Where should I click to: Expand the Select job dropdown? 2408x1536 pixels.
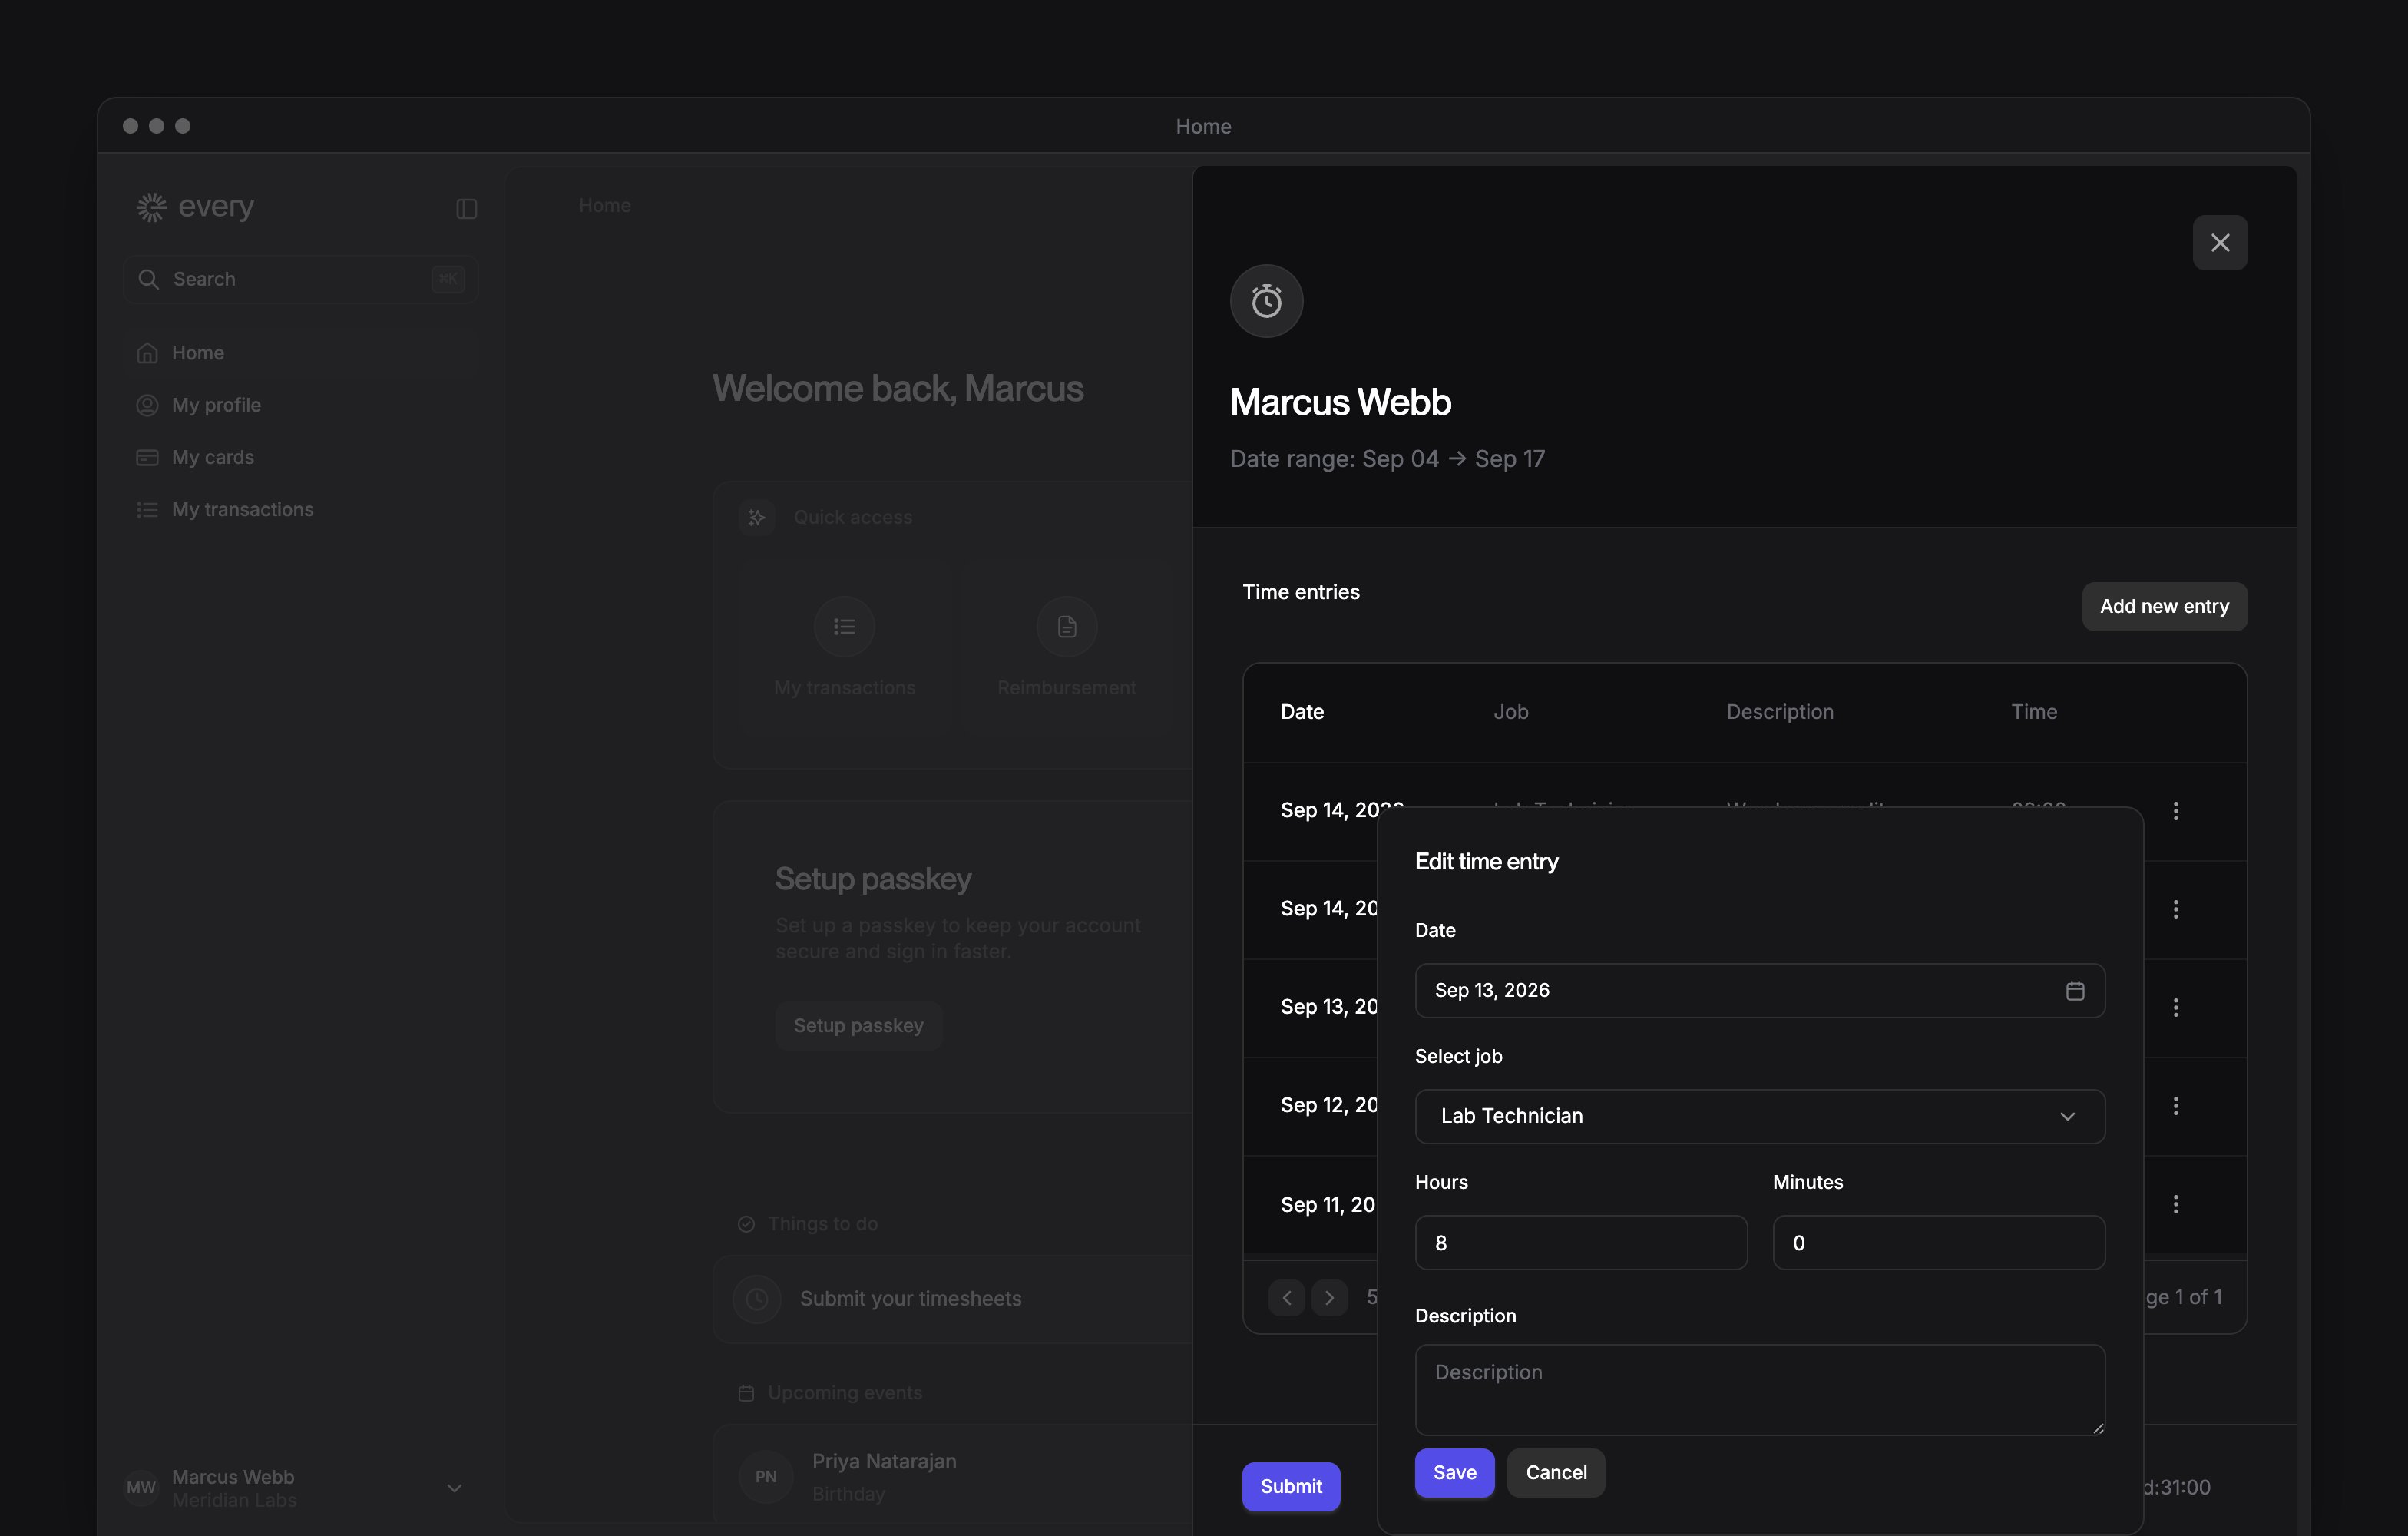[x=1759, y=1116]
